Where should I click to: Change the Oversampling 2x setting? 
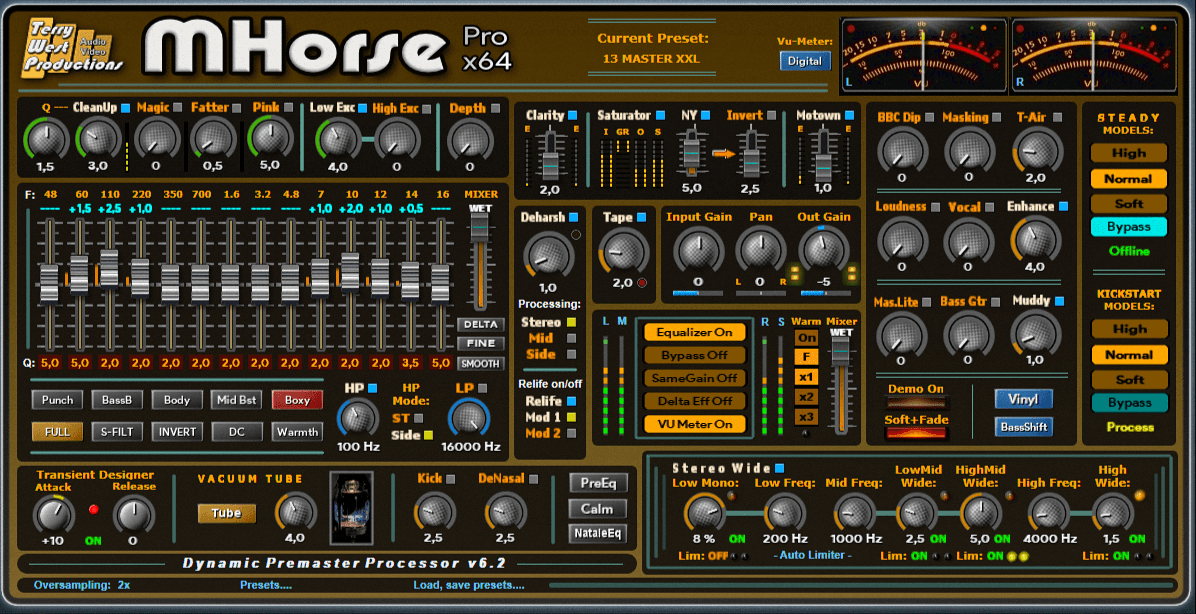[x=82, y=586]
